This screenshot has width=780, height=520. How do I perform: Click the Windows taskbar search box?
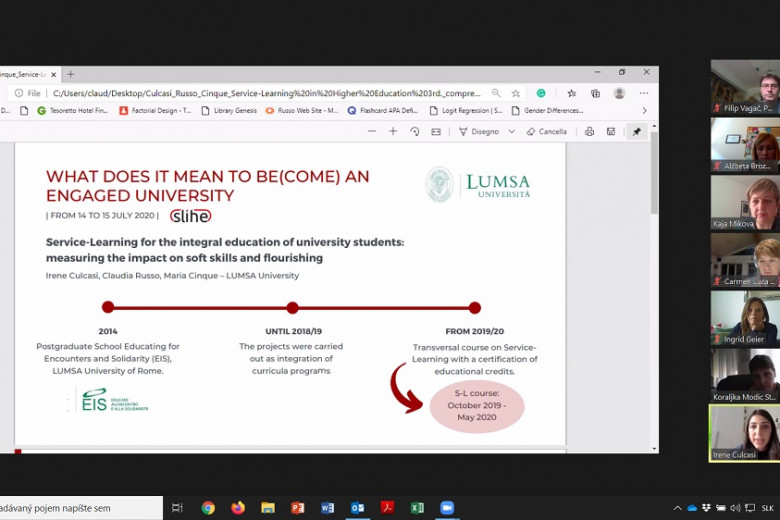pyautogui.click(x=81, y=508)
